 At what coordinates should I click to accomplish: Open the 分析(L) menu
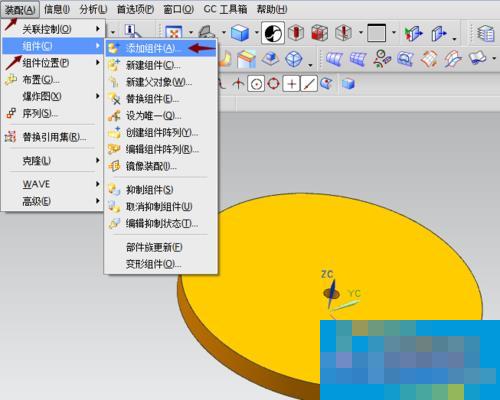93,9
